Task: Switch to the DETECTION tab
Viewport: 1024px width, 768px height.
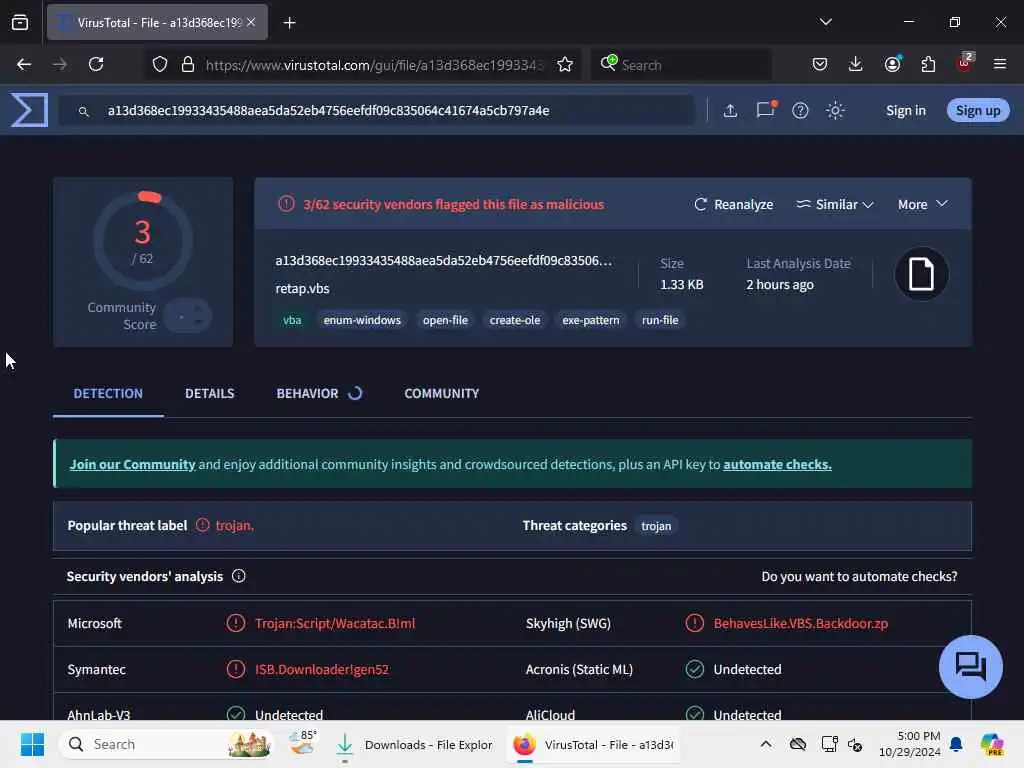Action: click(x=108, y=393)
